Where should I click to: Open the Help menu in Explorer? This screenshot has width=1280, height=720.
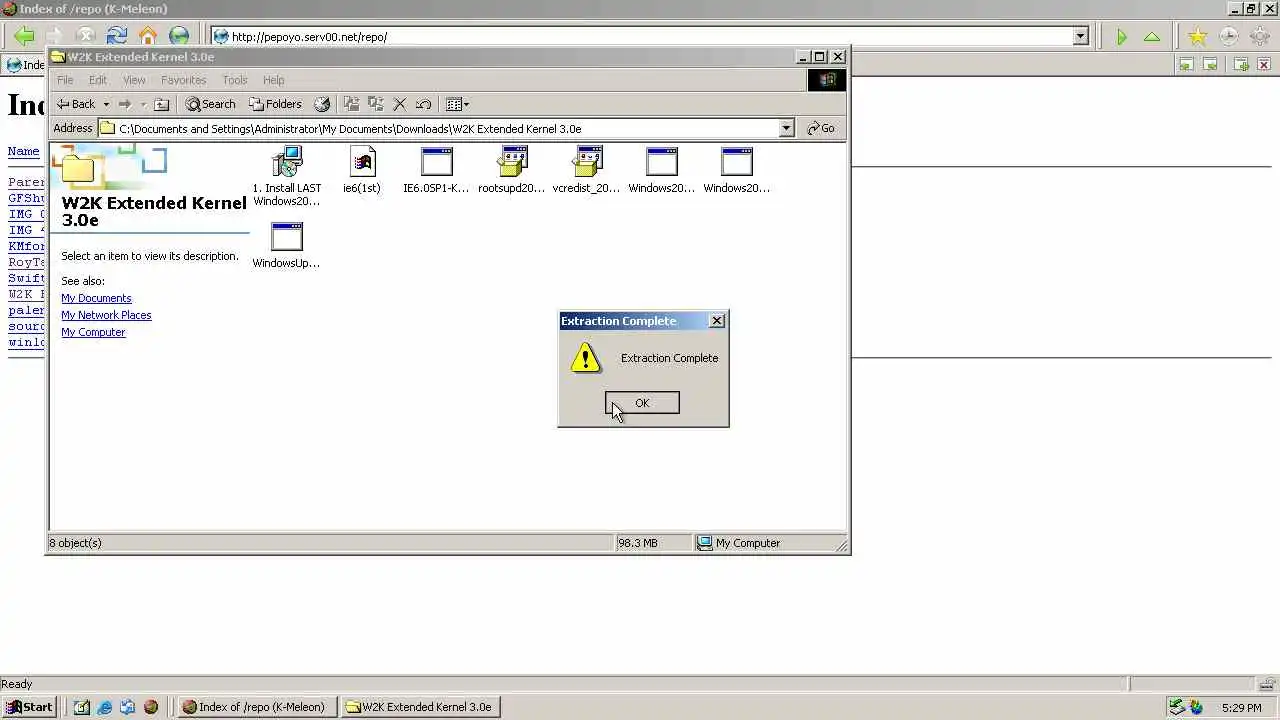[x=274, y=80]
